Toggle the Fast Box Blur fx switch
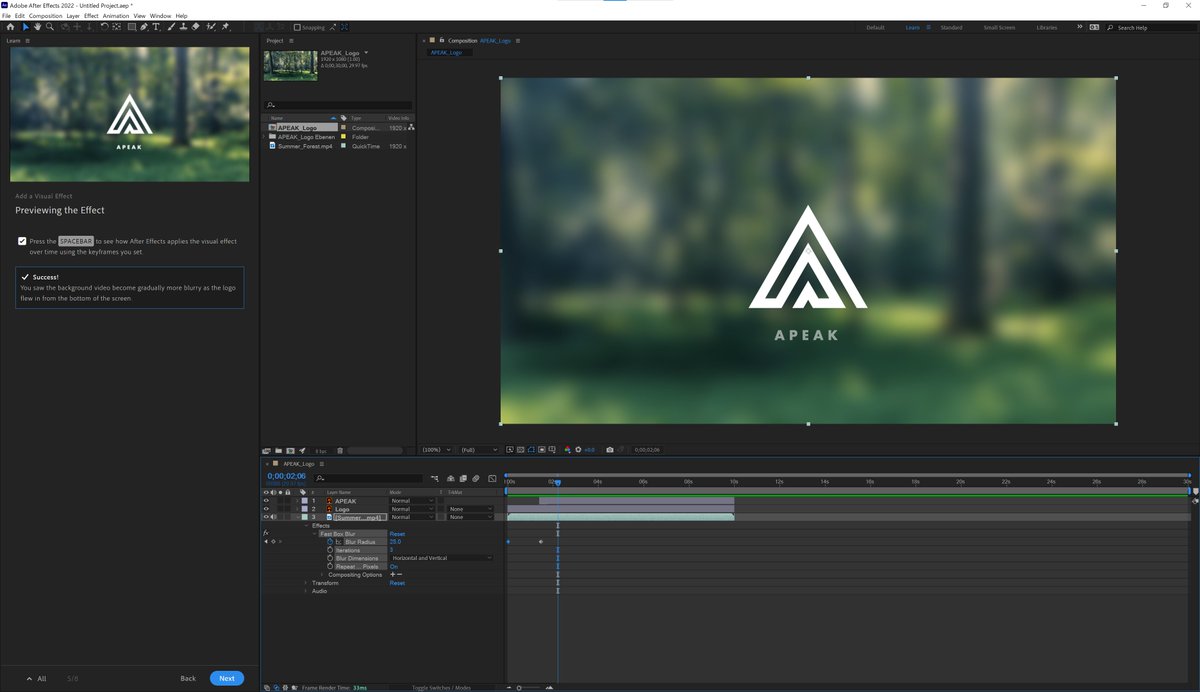1200x692 pixels. pos(266,533)
